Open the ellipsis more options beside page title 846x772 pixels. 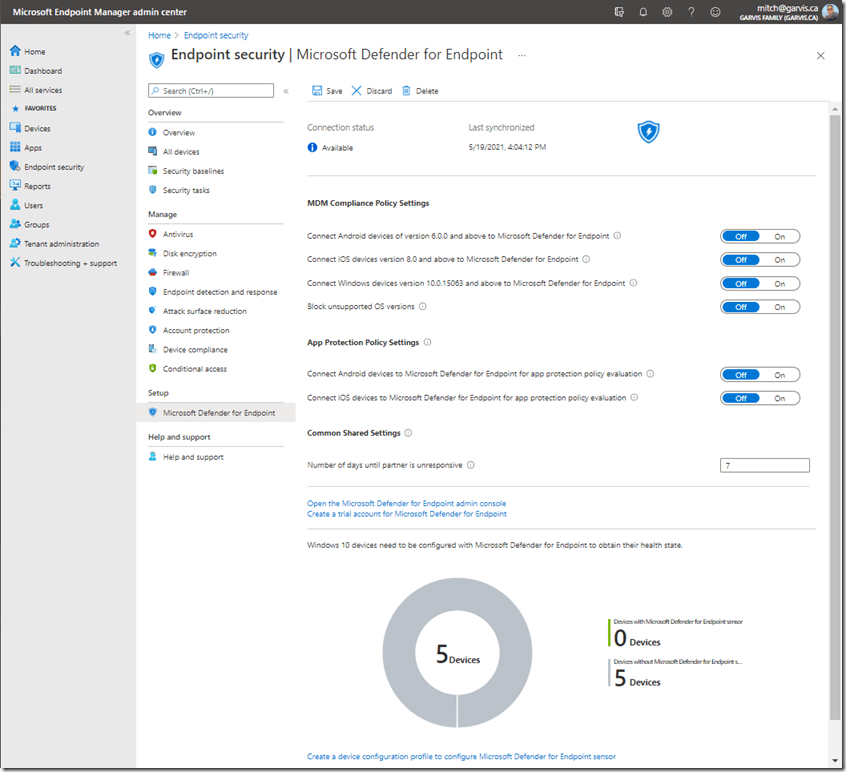[521, 56]
